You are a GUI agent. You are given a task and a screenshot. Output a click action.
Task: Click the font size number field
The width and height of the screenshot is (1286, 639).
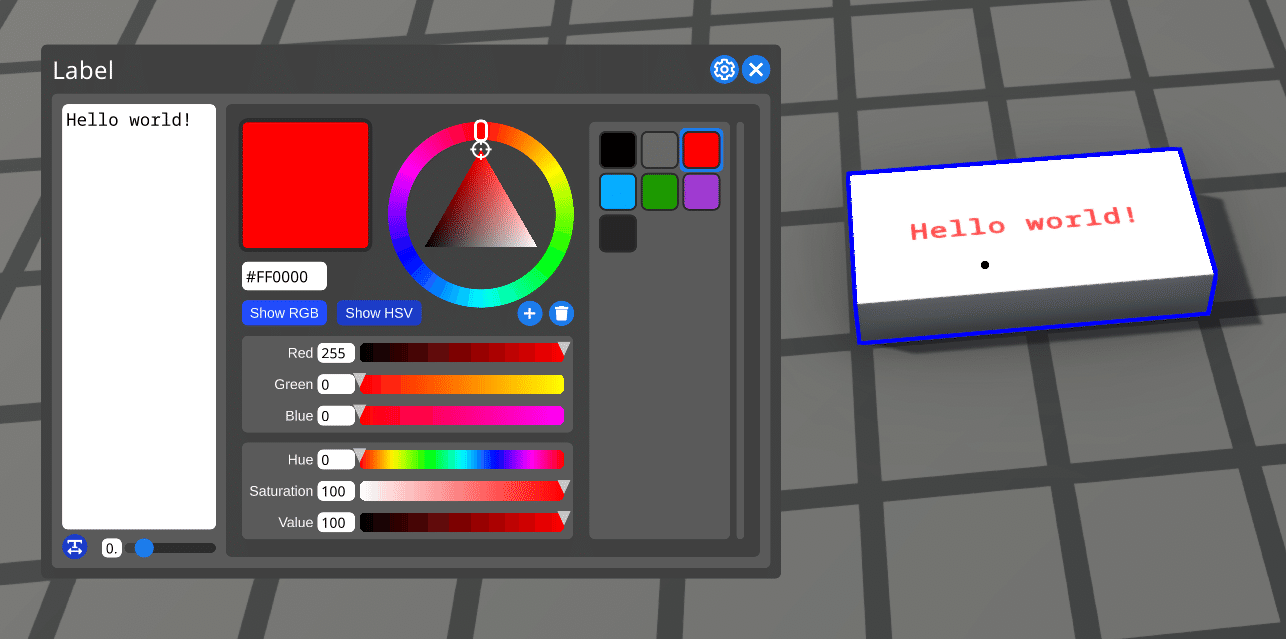pyautogui.click(x=112, y=548)
